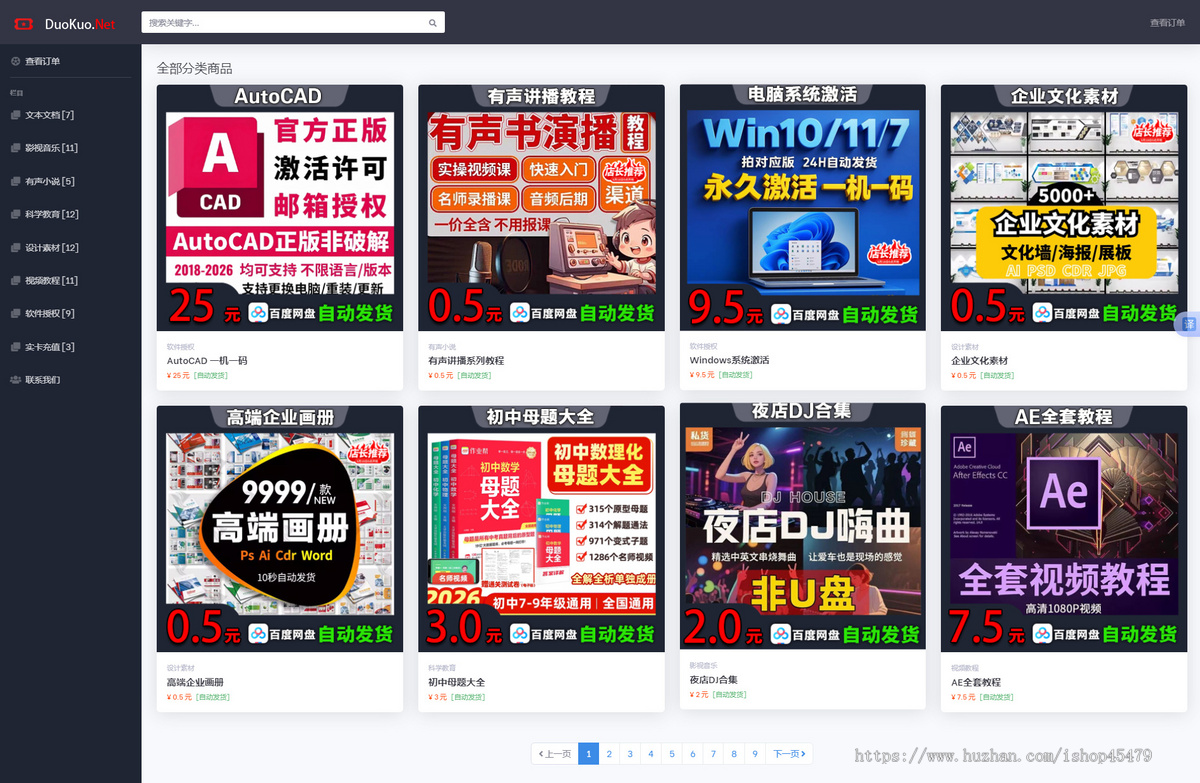Open the 夜店DJ合集 product image
The height and width of the screenshot is (783, 1200).
click(x=803, y=526)
